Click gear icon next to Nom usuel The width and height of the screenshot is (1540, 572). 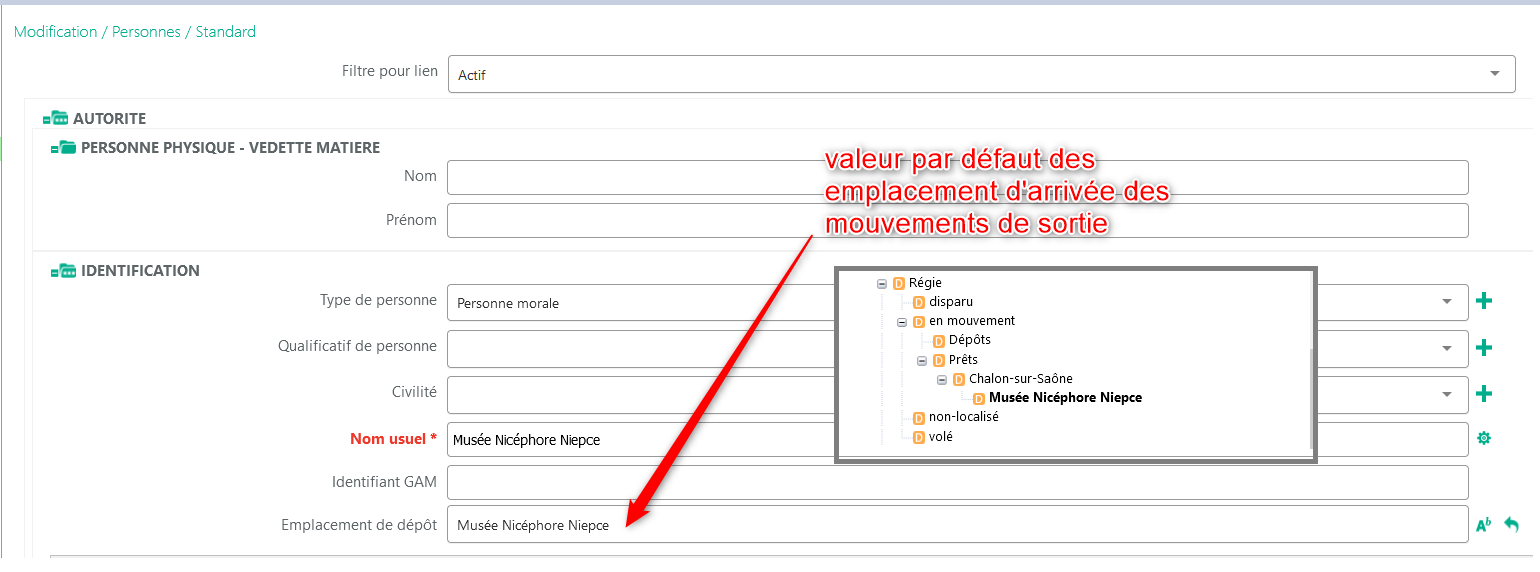click(x=1484, y=438)
